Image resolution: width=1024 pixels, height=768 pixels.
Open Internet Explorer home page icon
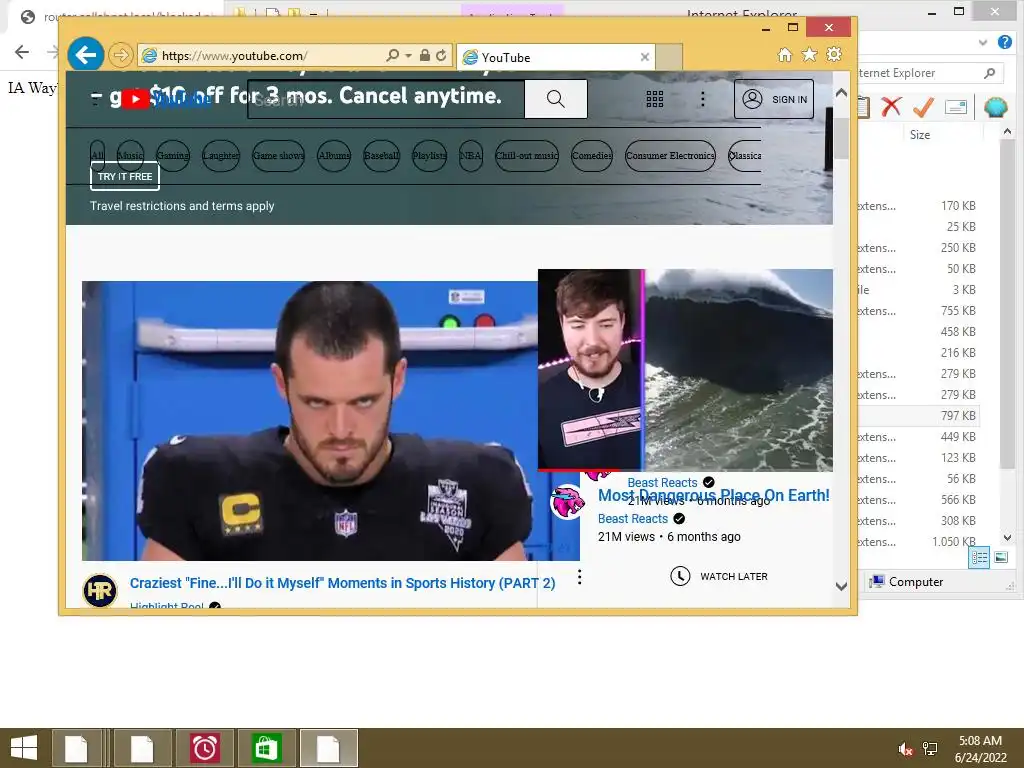pos(785,55)
